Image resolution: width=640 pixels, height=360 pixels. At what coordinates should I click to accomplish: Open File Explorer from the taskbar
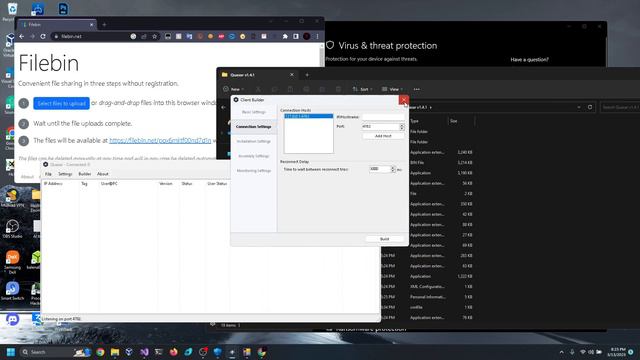click(x=115, y=352)
